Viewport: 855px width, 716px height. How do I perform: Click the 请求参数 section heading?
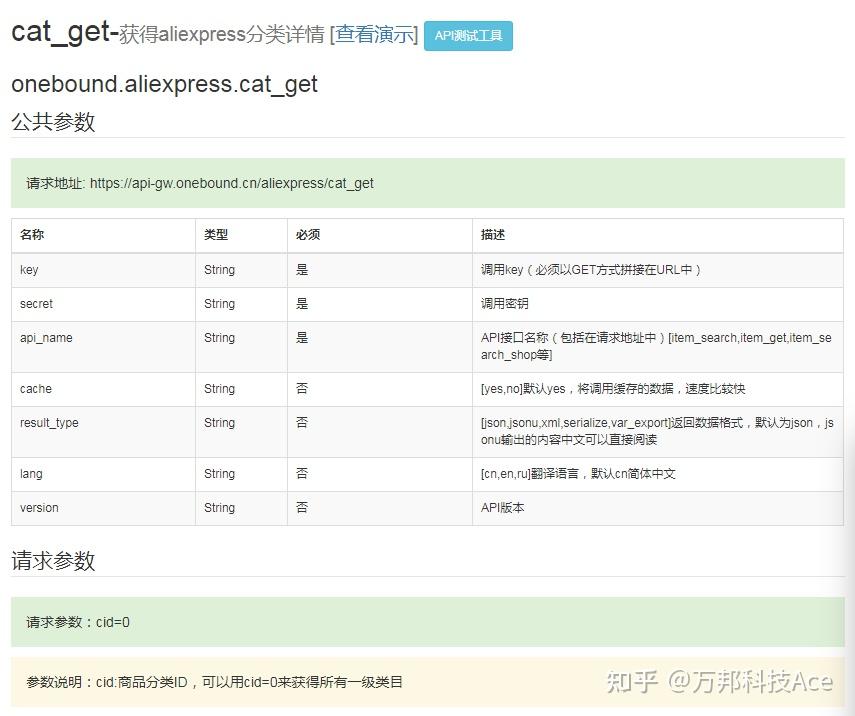pos(47,561)
